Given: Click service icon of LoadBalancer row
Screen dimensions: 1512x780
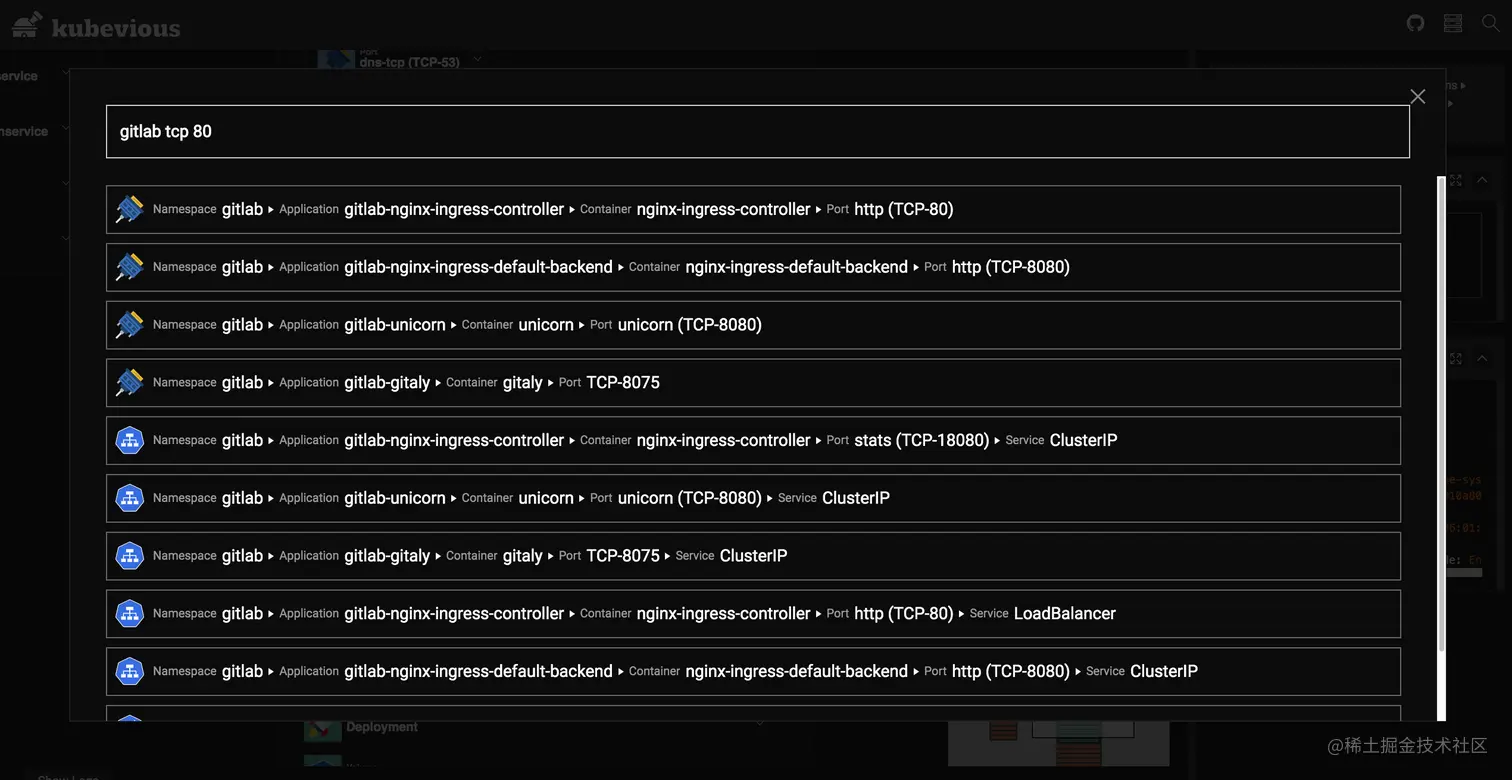Looking at the screenshot, I should coord(130,614).
